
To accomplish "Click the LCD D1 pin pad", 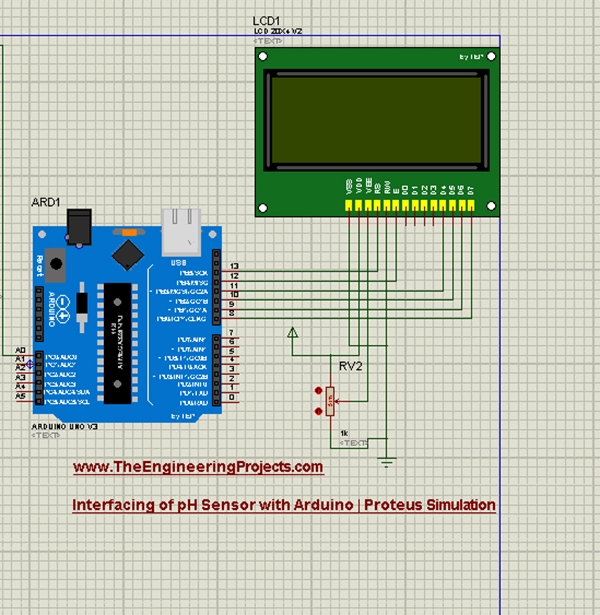I will coord(415,205).
